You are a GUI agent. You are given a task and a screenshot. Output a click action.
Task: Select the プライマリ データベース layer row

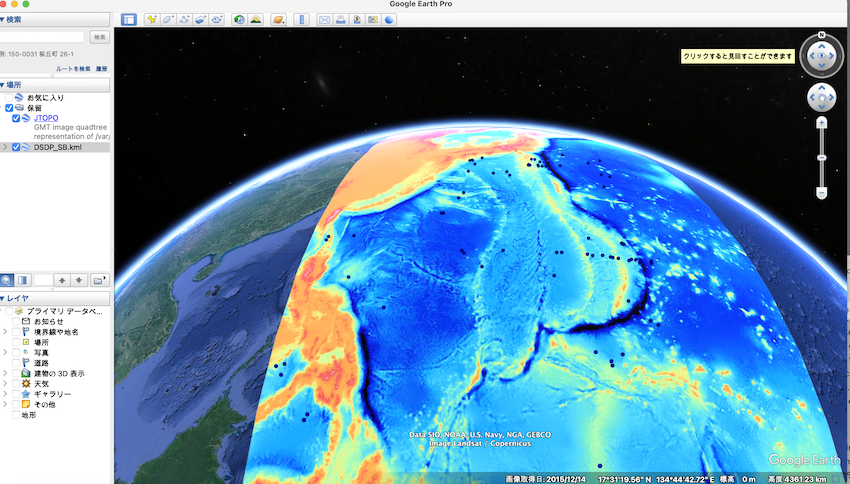64,311
